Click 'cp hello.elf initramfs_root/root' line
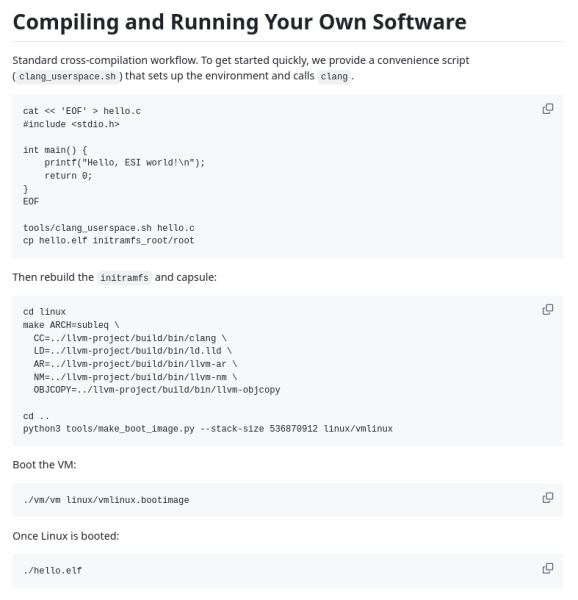The width and height of the screenshot is (578, 600). (x=109, y=241)
